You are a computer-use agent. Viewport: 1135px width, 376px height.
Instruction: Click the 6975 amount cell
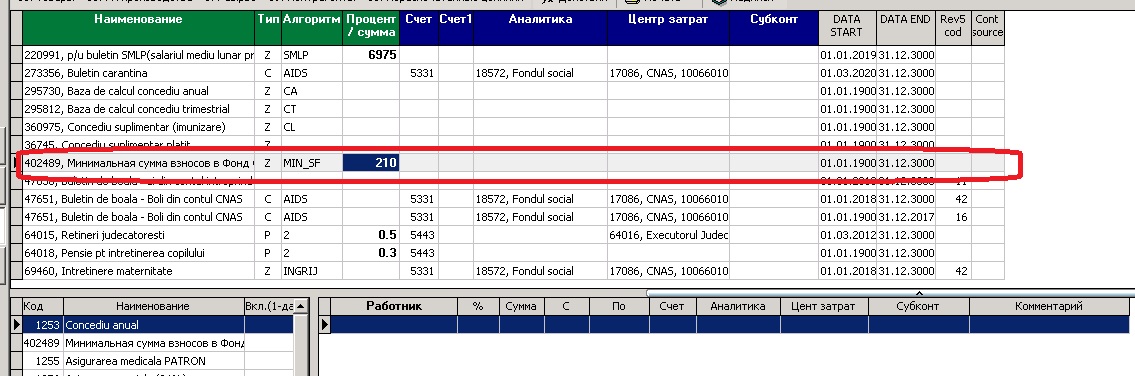click(x=371, y=55)
